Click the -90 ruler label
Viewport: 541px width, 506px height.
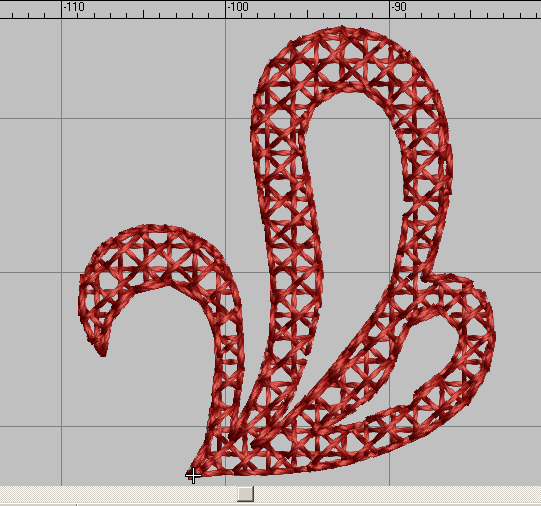[399, 7]
